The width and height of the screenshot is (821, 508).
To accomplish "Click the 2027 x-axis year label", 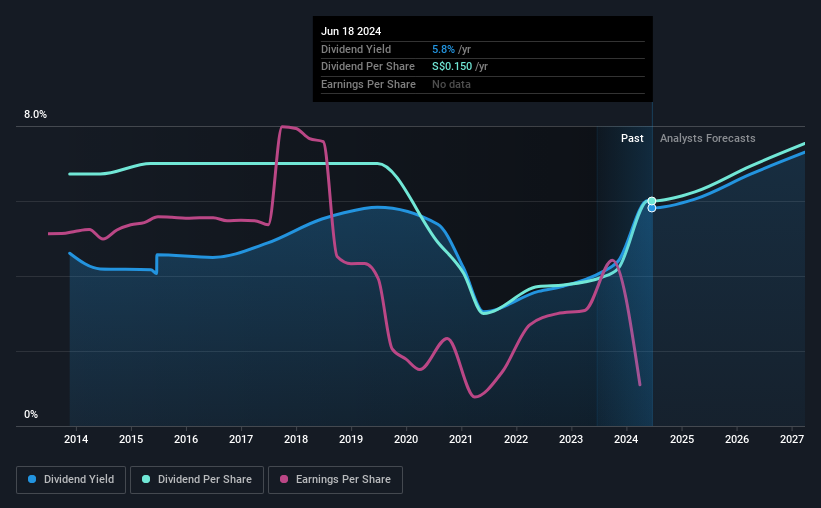I will [792, 439].
